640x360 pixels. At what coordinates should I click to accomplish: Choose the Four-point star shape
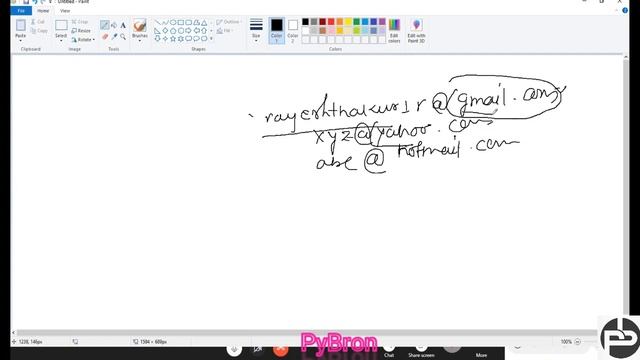165,39
